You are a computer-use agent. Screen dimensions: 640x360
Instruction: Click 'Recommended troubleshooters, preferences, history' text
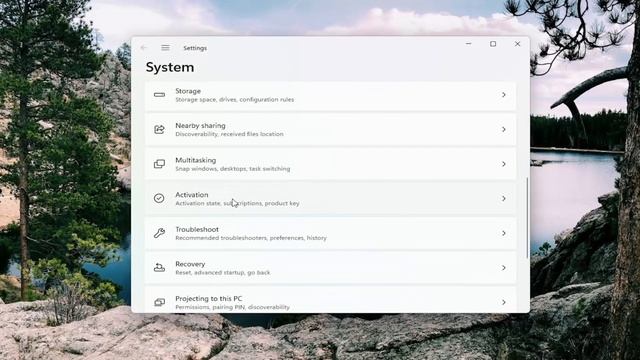251,238
